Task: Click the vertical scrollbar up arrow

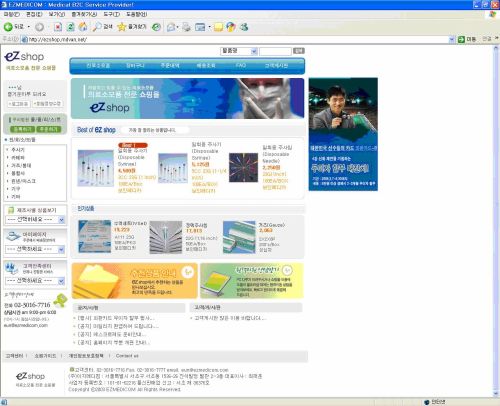Action: pyautogui.click(x=496, y=49)
